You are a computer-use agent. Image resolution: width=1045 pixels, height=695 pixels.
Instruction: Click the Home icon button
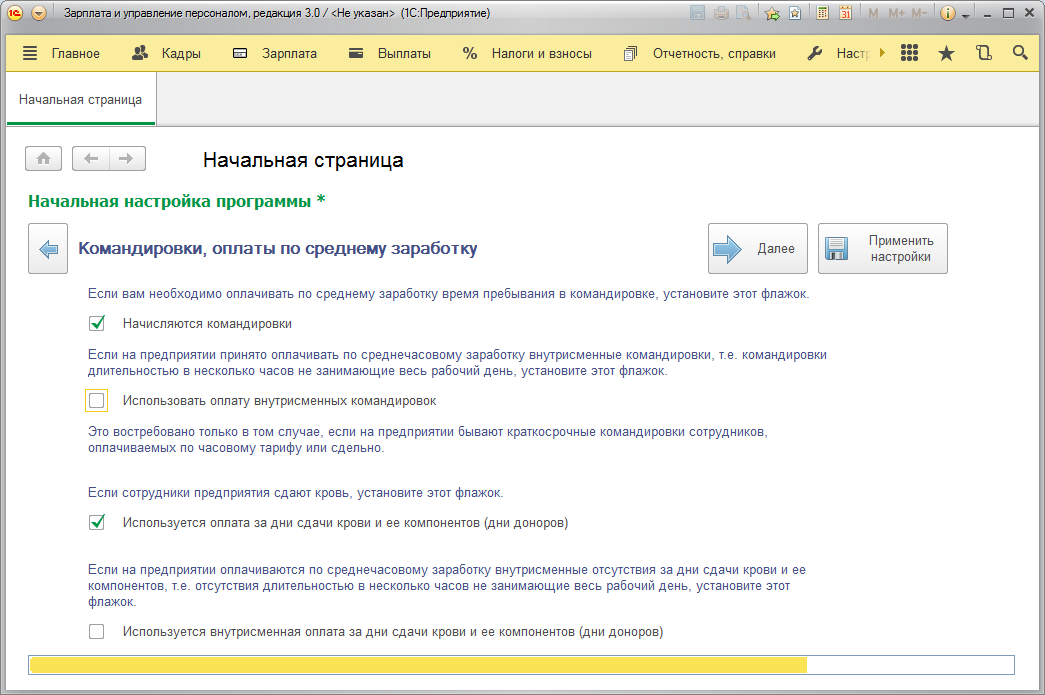44,158
